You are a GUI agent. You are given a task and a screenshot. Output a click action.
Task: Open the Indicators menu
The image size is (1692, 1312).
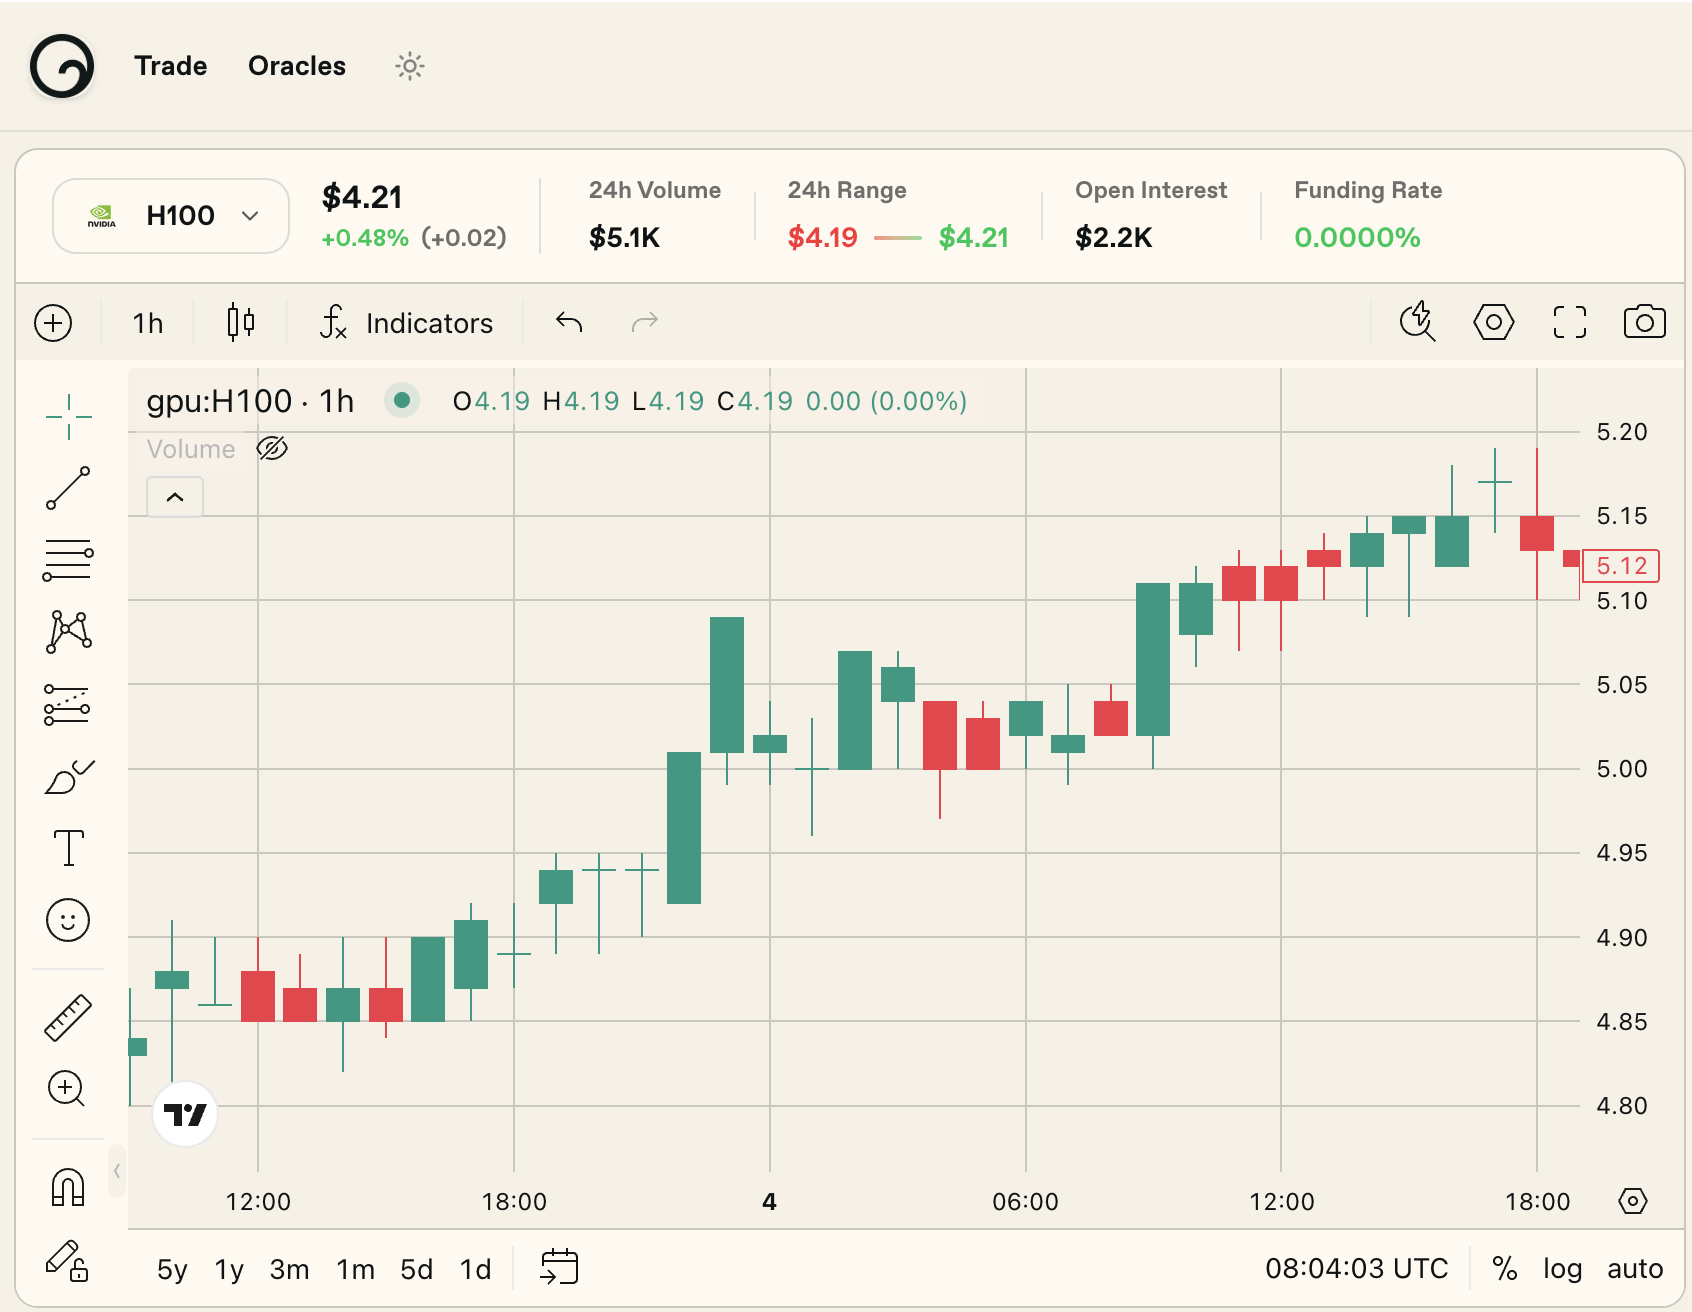pyautogui.click(x=406, y=323)
